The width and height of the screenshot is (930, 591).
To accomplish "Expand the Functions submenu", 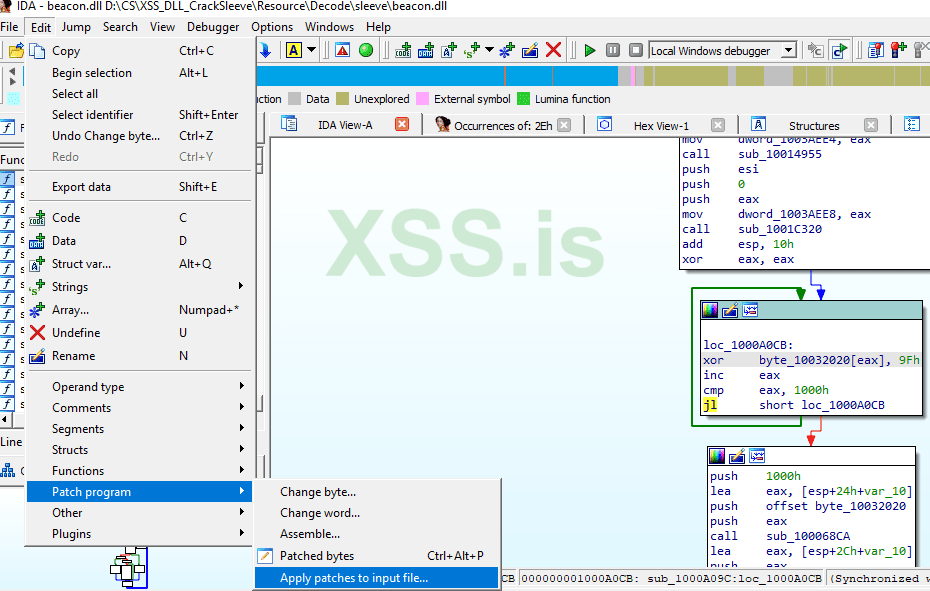I will coord(139,471).
